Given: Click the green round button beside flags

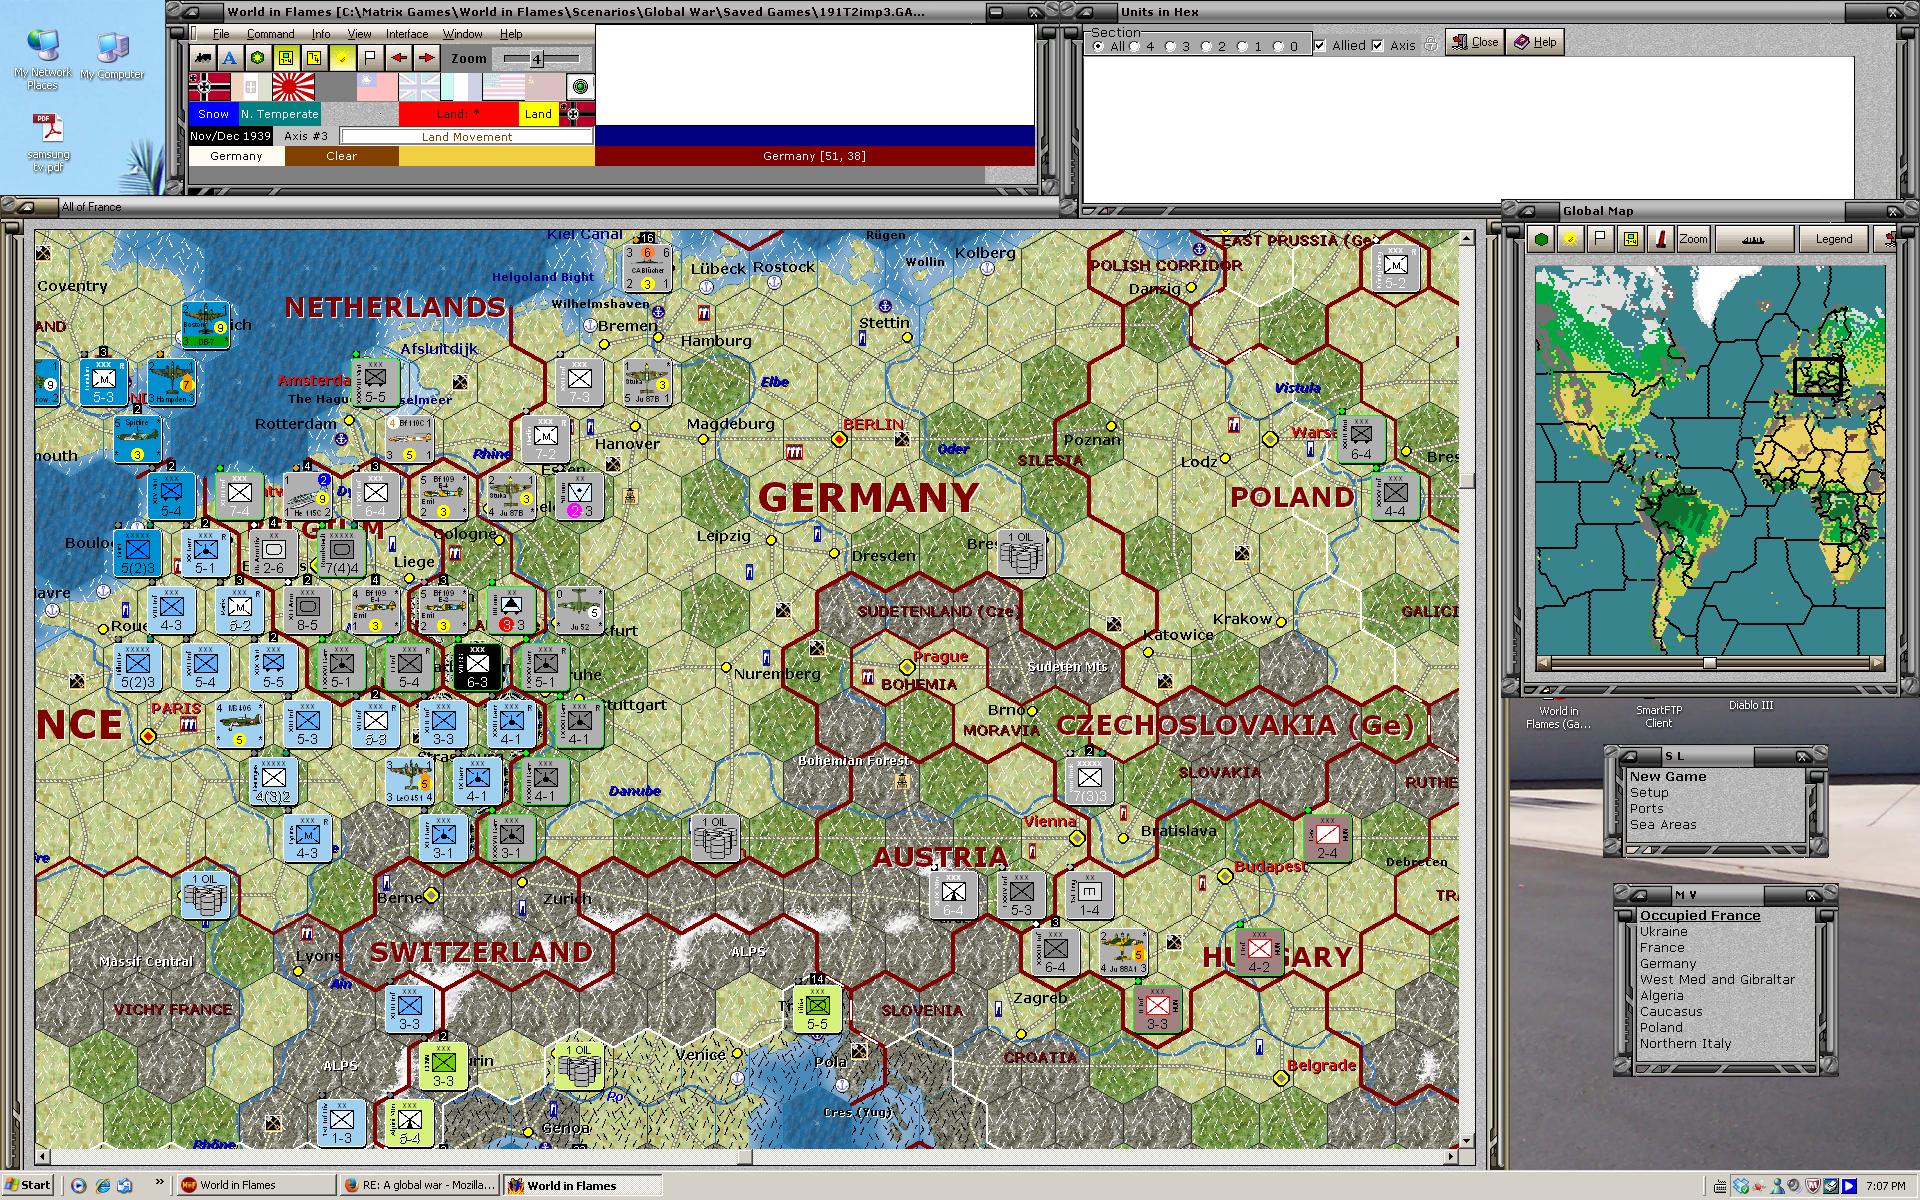Looking at the screenshot, I should (x=580, y=87).
